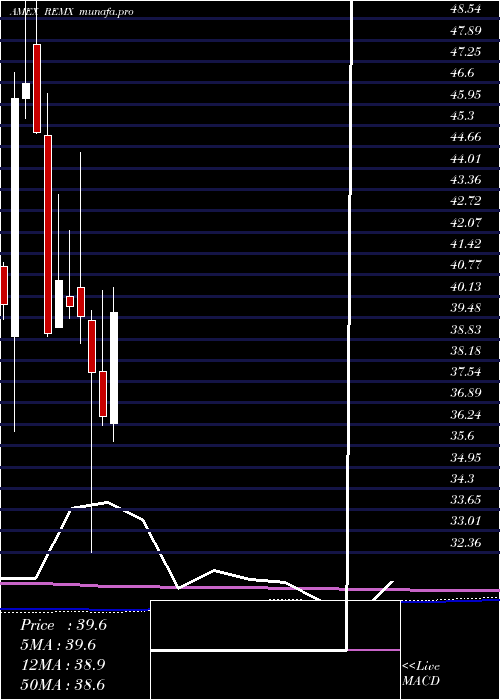Select the tall white candlestick spanning 38.83 to 45.95
This screenshot has width=500, height=700.
15,217
